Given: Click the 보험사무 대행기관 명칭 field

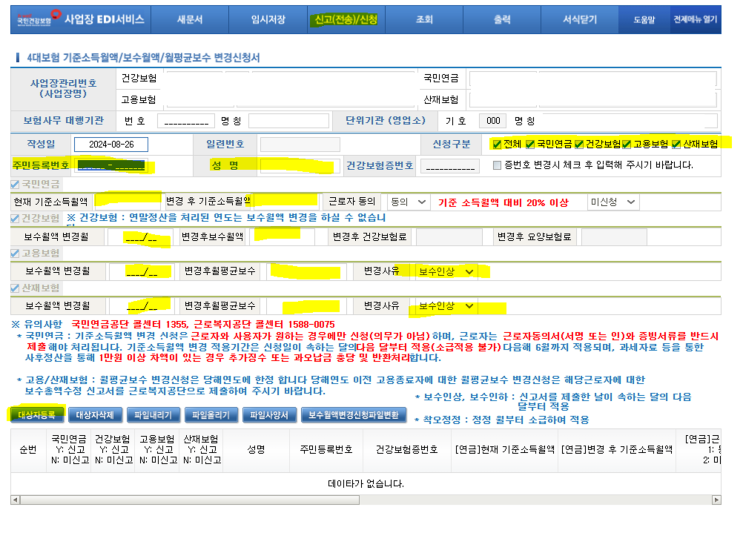Looking at the screenshot, I should 289,121.
